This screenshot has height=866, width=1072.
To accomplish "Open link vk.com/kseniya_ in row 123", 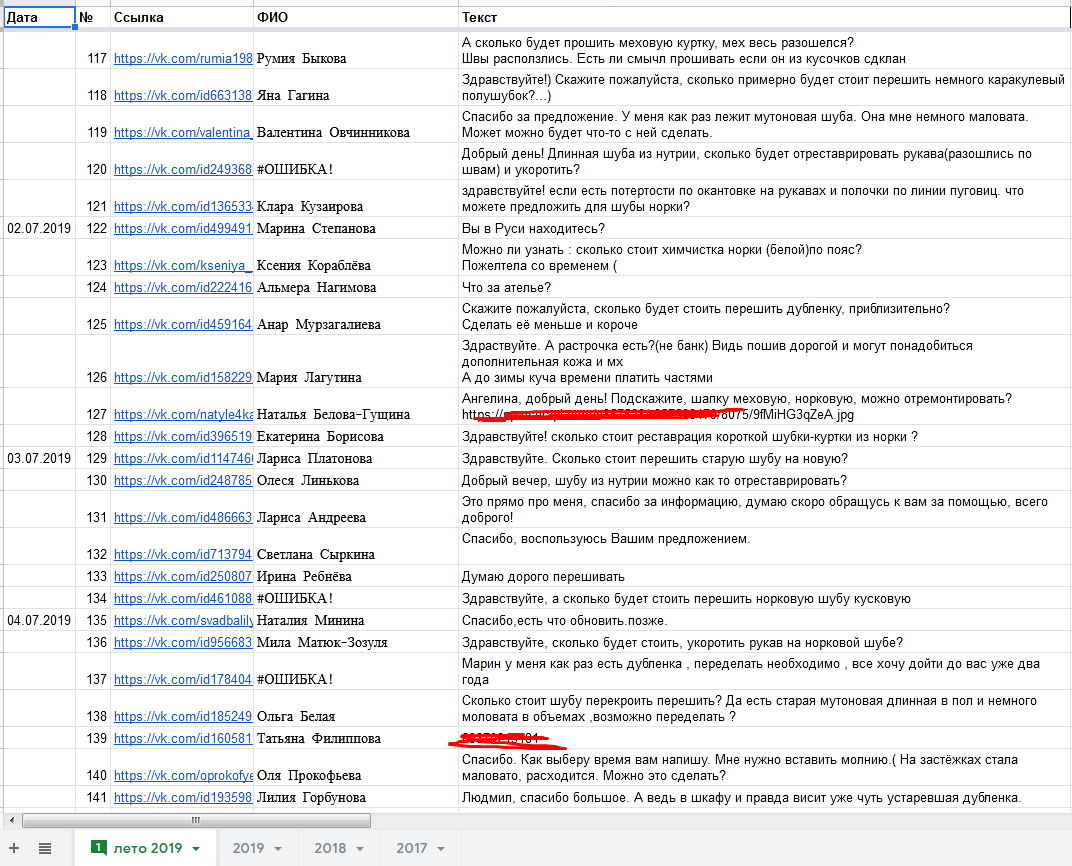I will 183,265.
